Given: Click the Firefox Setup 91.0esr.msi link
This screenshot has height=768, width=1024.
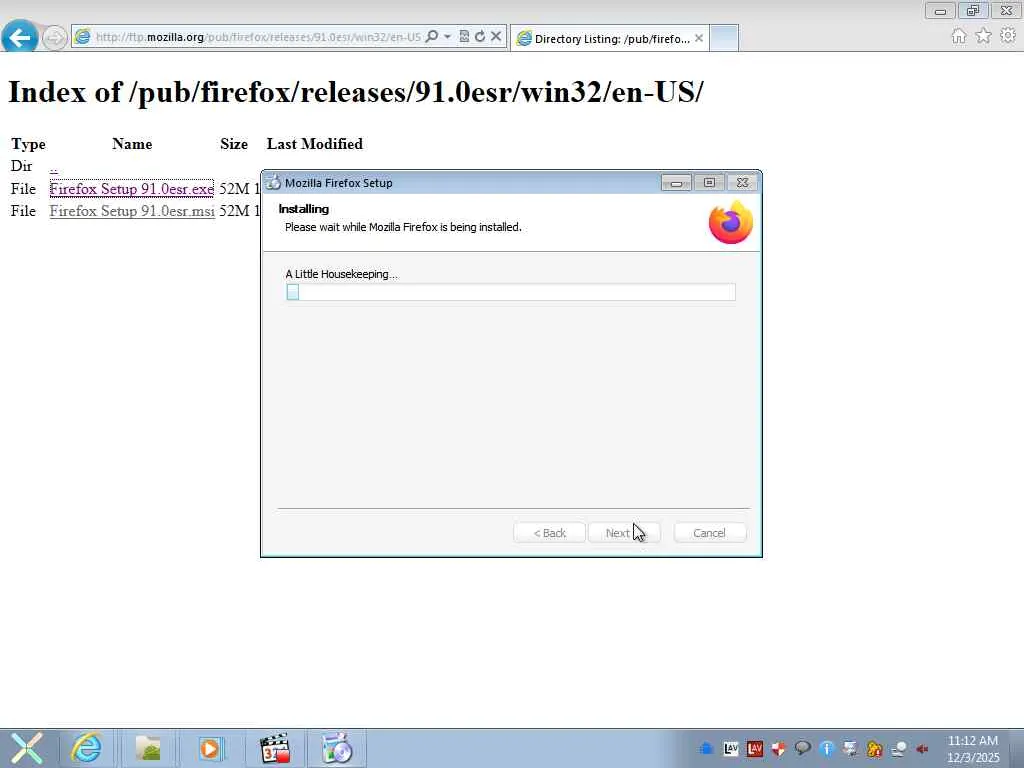Looking at the screenshot, I should 132,211.
